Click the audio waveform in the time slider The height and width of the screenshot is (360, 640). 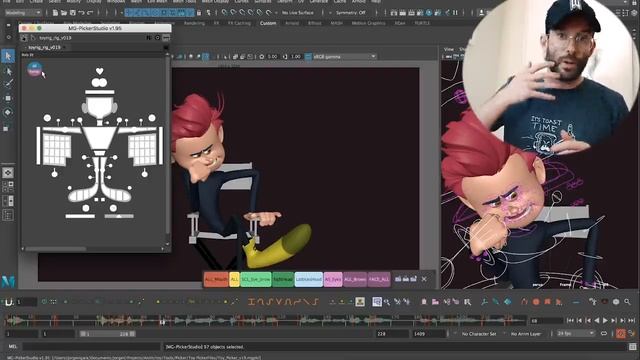pos(264,321)
